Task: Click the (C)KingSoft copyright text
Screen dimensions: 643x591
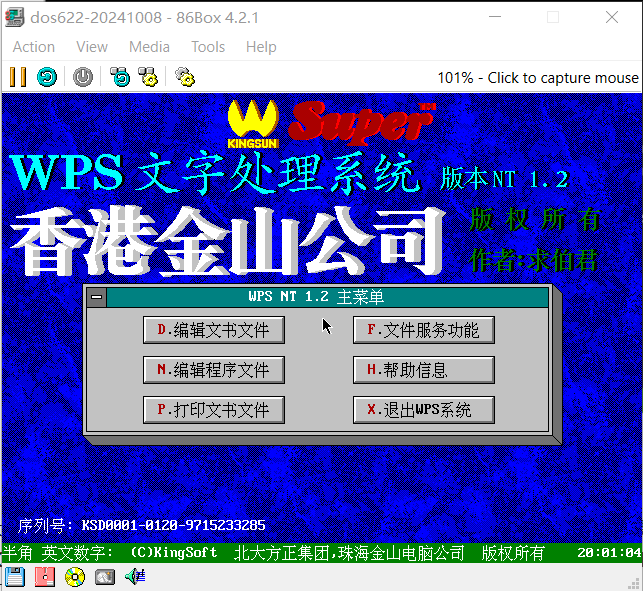Action: [x=174, y=552]
